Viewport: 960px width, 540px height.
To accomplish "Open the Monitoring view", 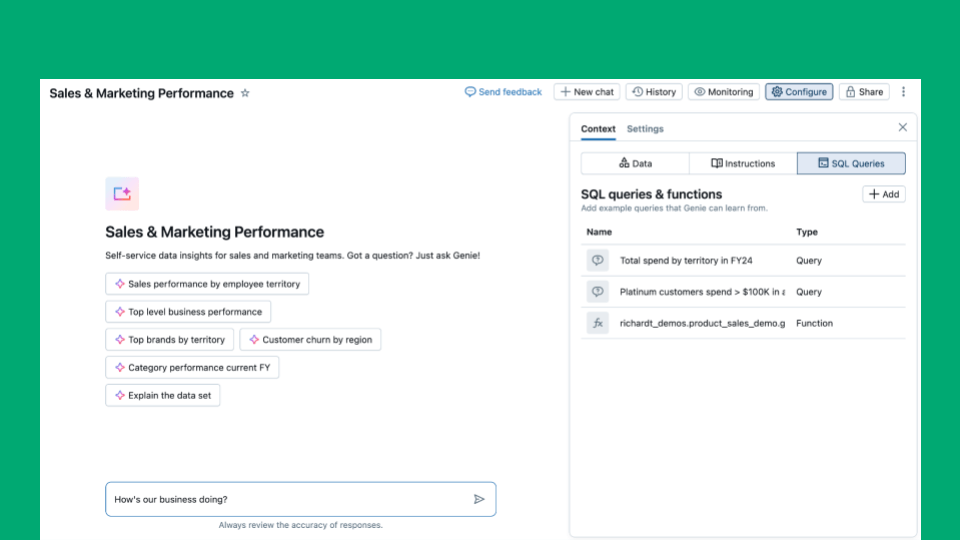I will [723, 92].
